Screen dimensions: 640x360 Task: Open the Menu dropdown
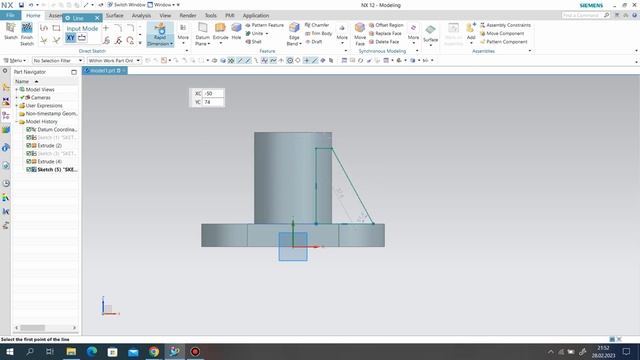click(15, 60)
